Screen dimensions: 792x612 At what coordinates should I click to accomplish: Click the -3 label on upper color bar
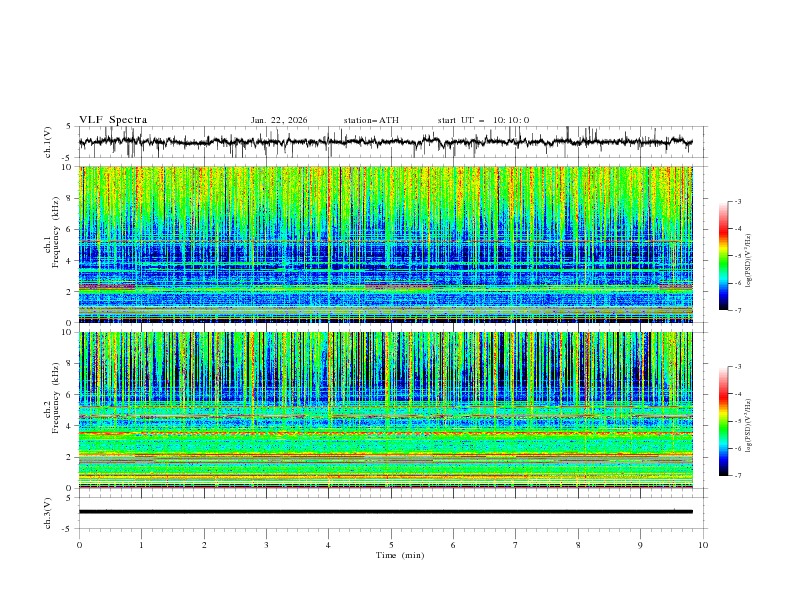[738, 202]
